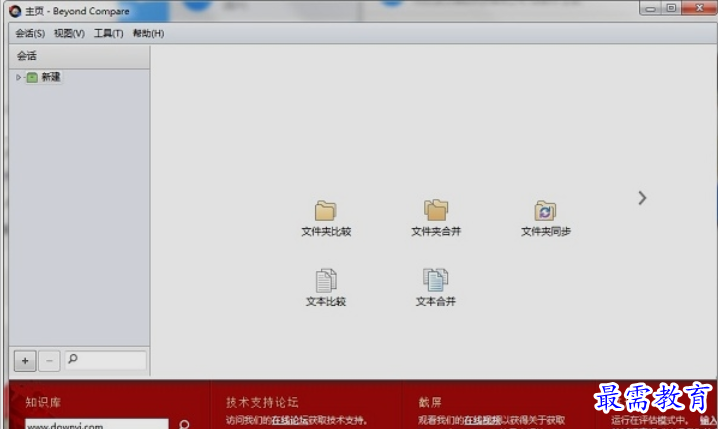
Task: Click the knowledge base search magnifier
Action: pyautogui.click(x=185, y=424)
